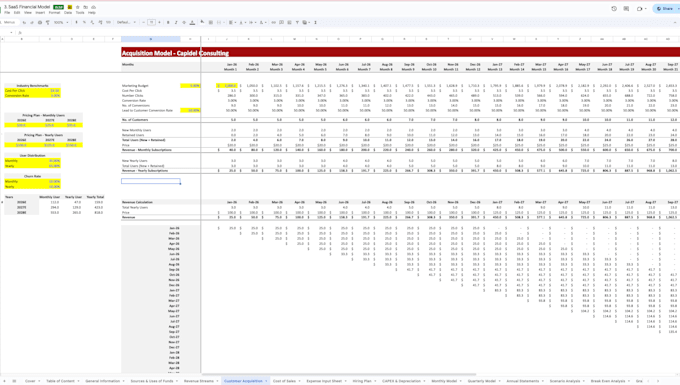680x385 pixels.
Task: Open the borders tool
Action: (210, 22)
